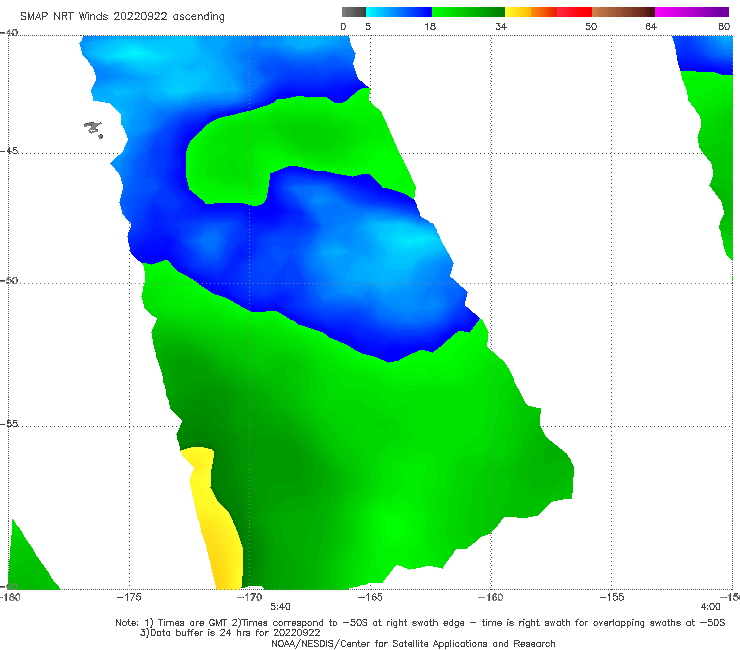This screenshot has height=650, width=740.
Task: Click the longitude label "-180"
Action: click(x=10, y=597)
